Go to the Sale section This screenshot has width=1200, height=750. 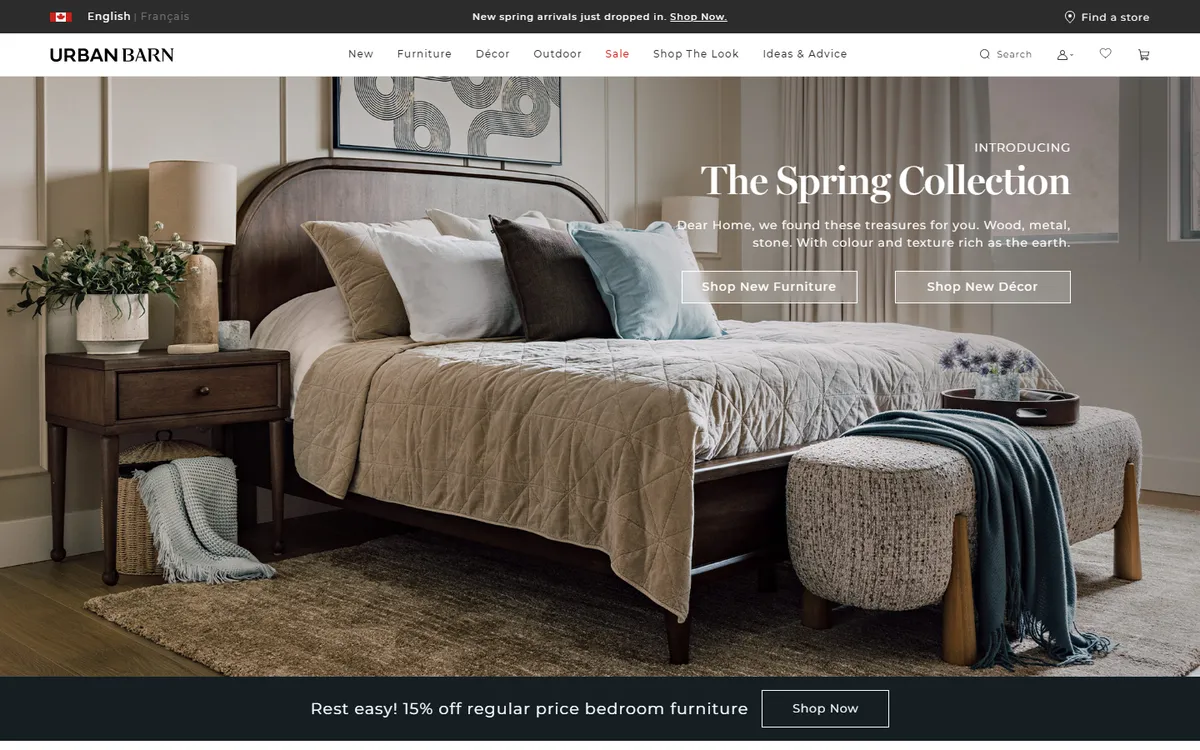pyautogui.click(x=617, y=54)
